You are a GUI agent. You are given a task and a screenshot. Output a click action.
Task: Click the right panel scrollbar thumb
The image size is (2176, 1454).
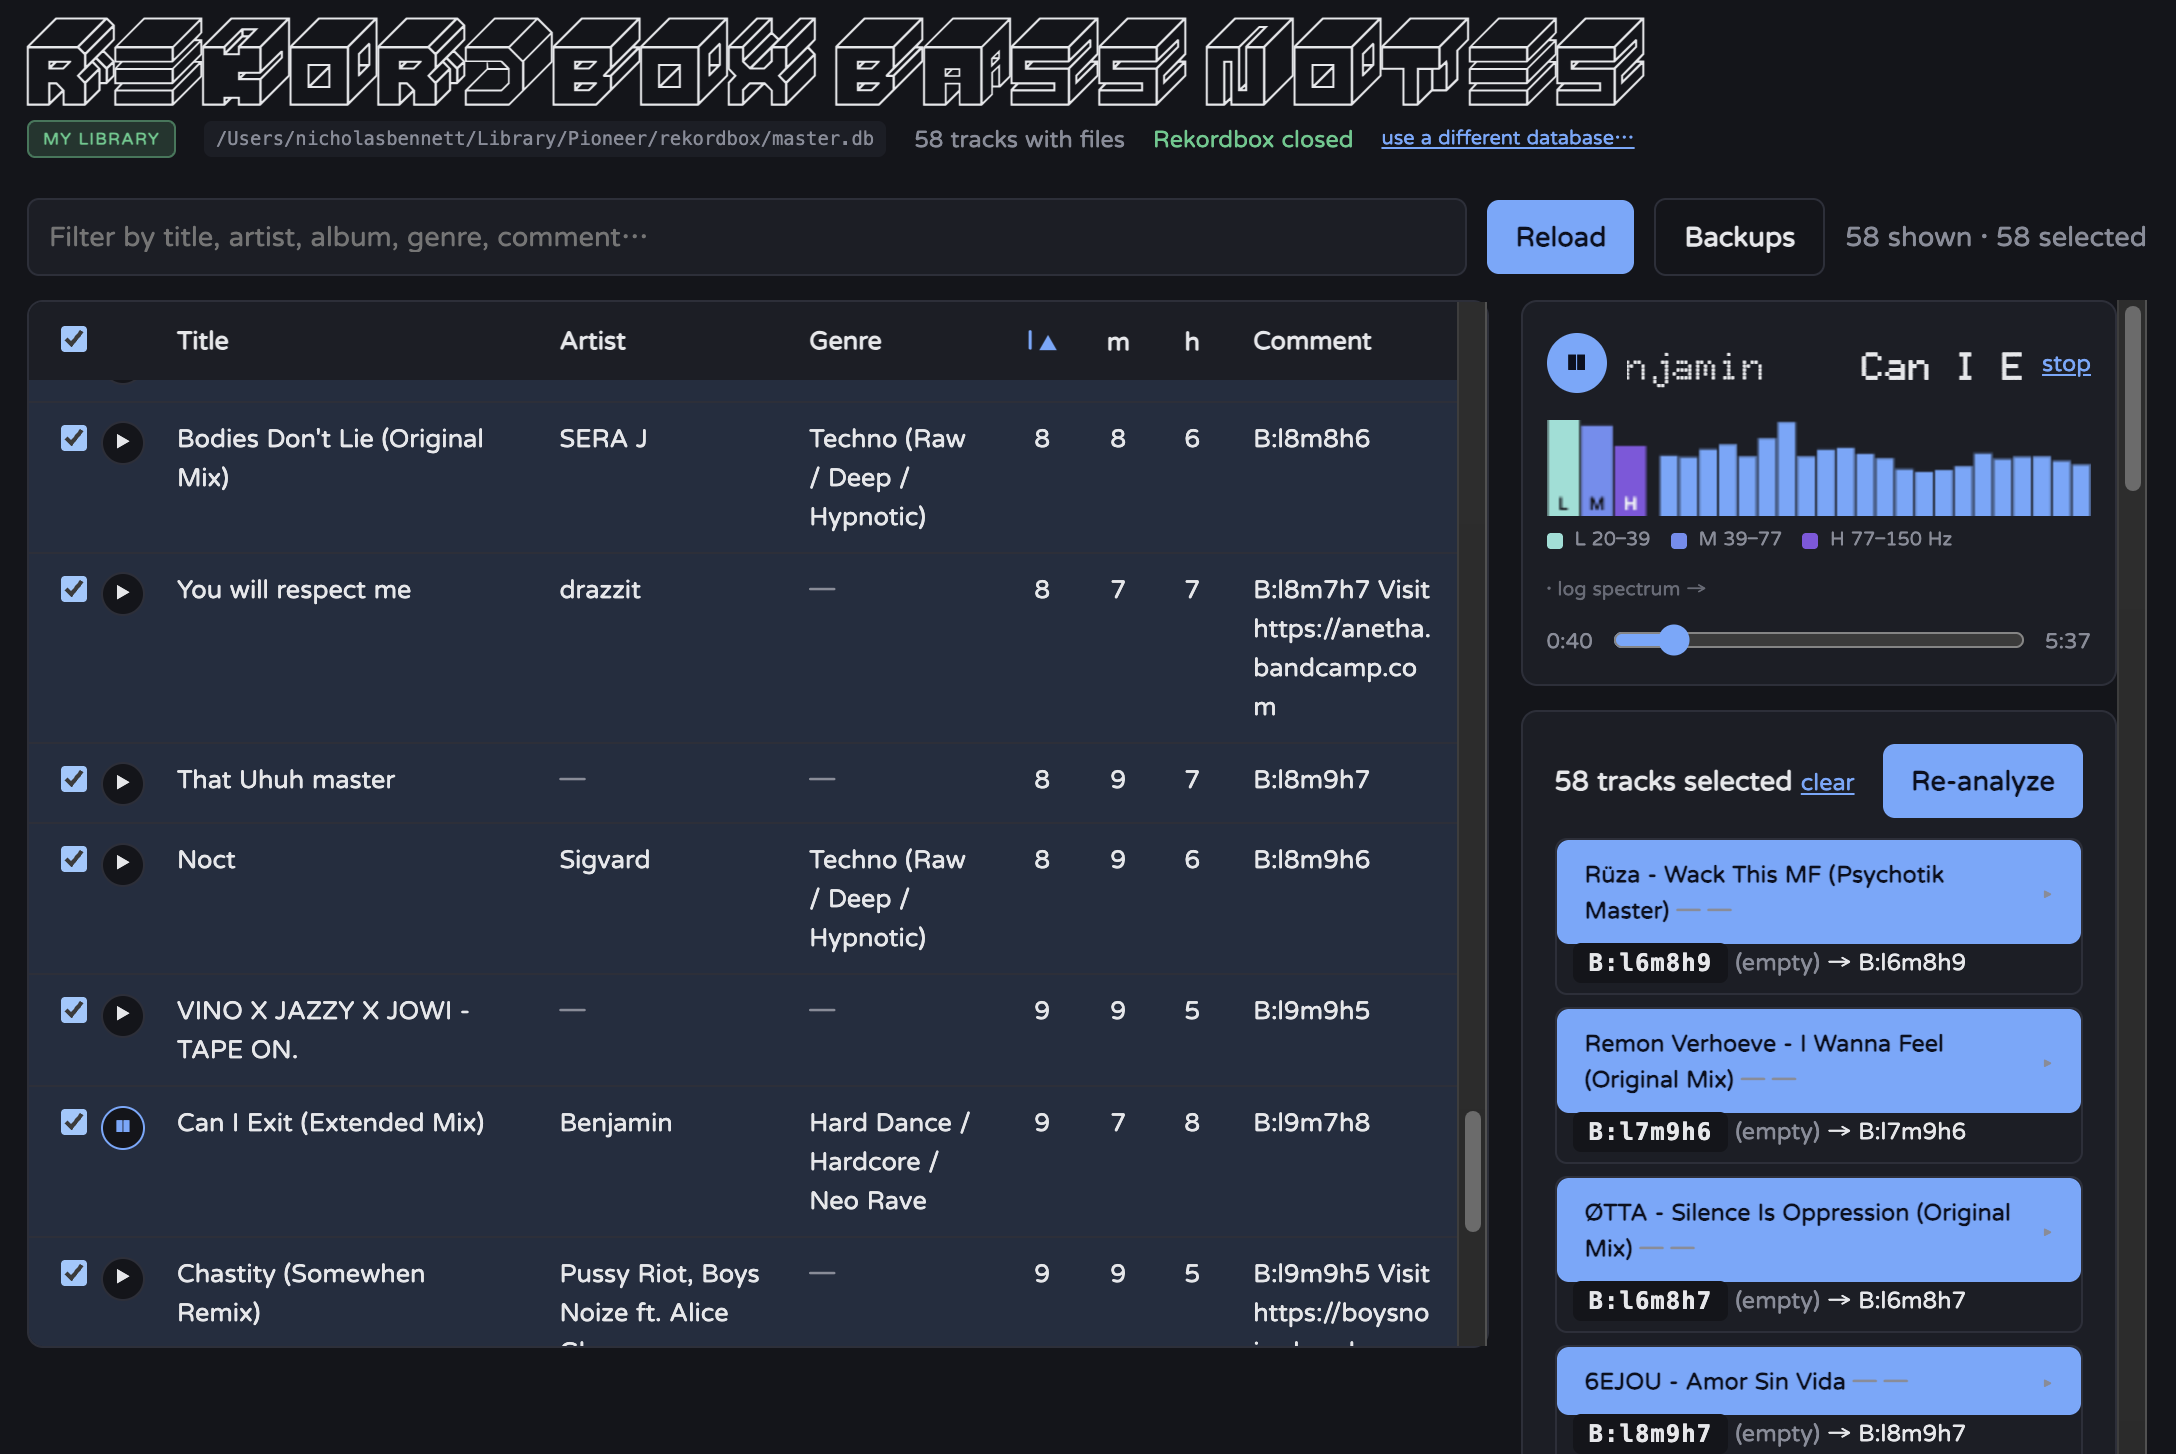click(2133, 398)
